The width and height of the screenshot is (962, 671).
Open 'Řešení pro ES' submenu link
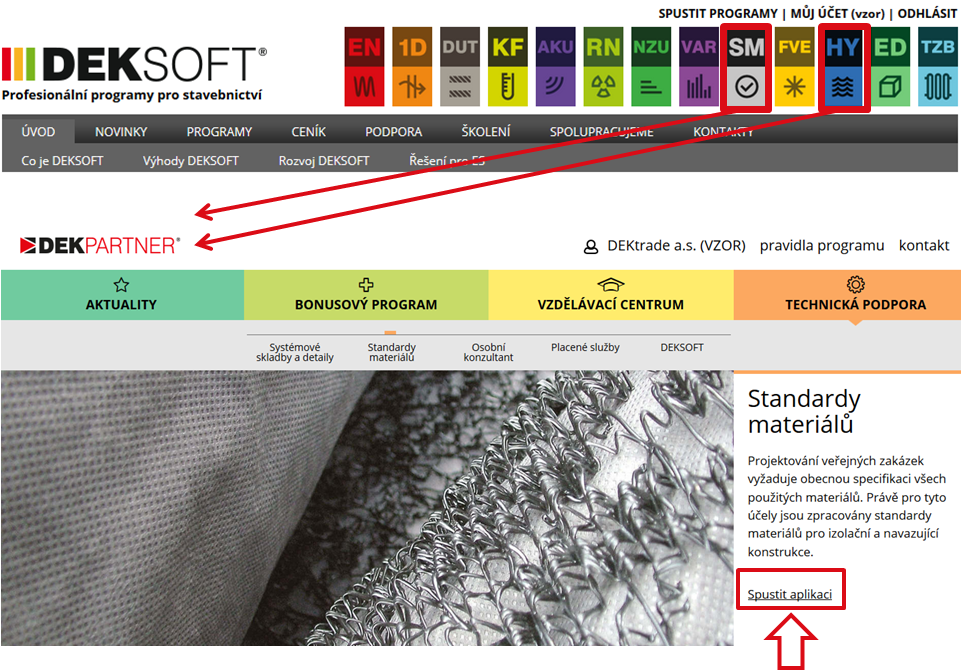click(447, 161)
